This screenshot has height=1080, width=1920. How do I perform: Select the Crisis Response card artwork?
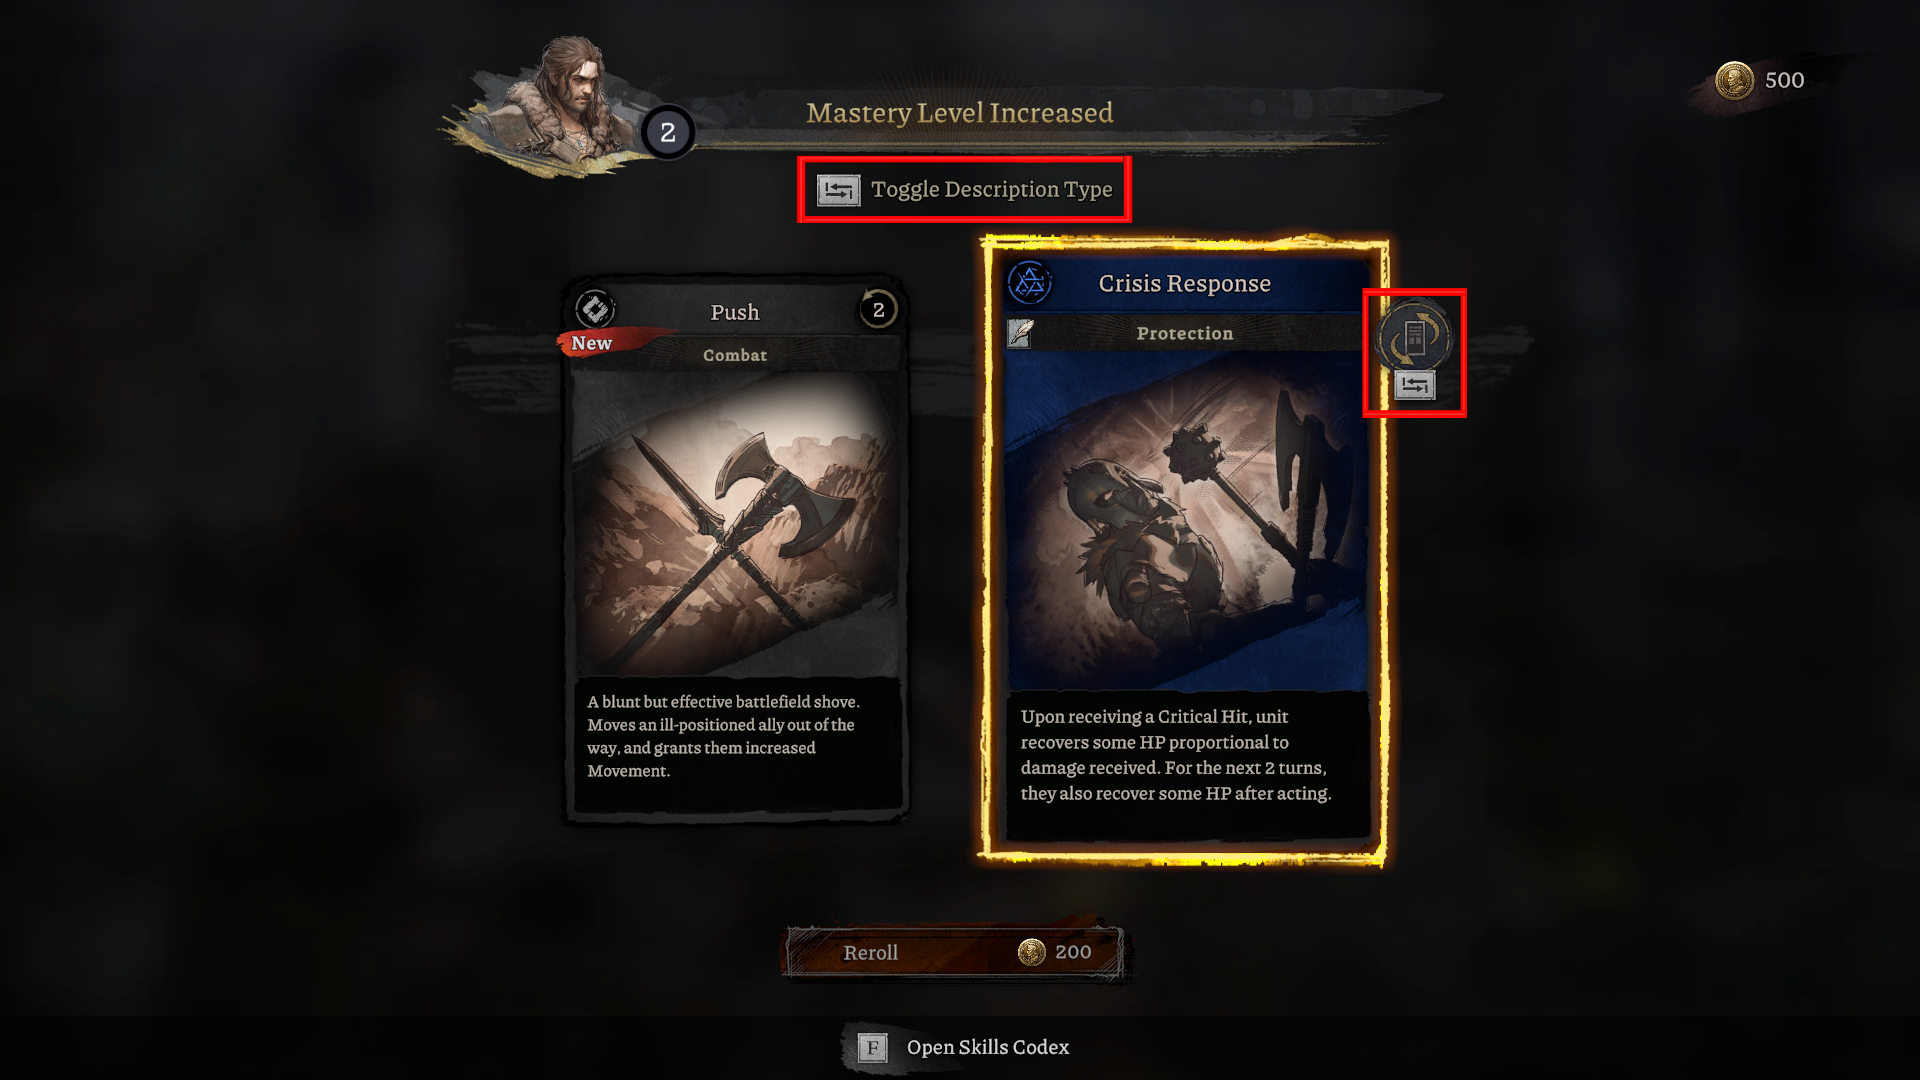(x=1185, y=520)
